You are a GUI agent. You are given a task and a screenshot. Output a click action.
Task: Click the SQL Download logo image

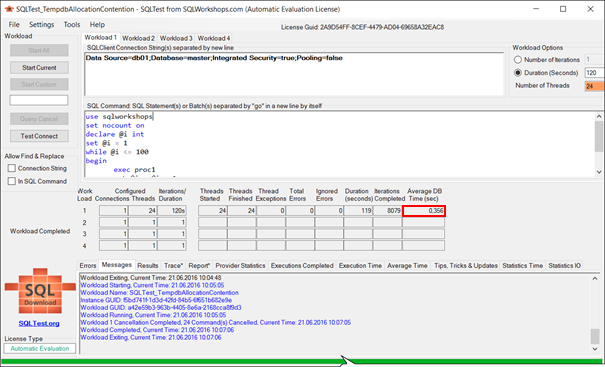pos(40,291)
